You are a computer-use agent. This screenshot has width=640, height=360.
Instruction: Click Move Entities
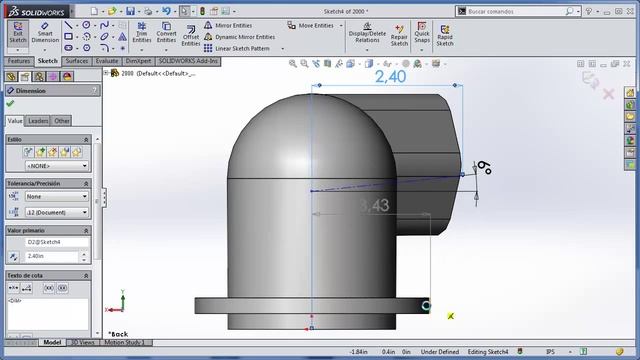[311, 25]
